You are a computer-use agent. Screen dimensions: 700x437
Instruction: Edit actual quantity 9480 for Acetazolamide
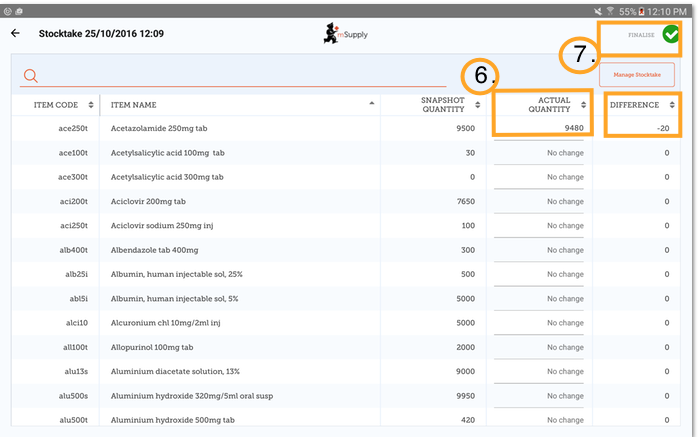540,128
